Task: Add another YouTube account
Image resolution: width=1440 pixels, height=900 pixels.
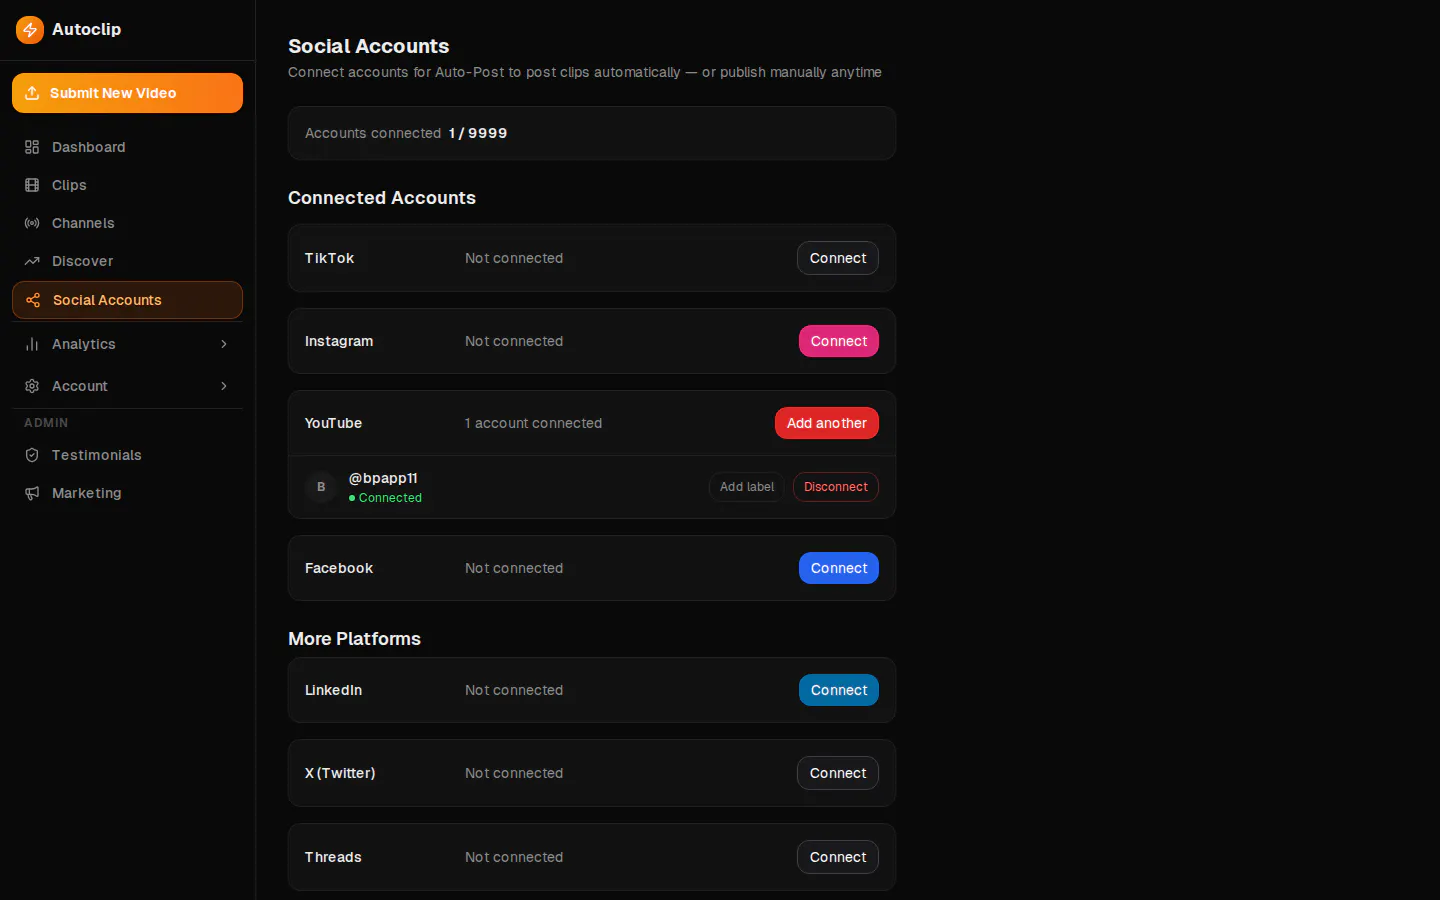Action: pos(827,423)
